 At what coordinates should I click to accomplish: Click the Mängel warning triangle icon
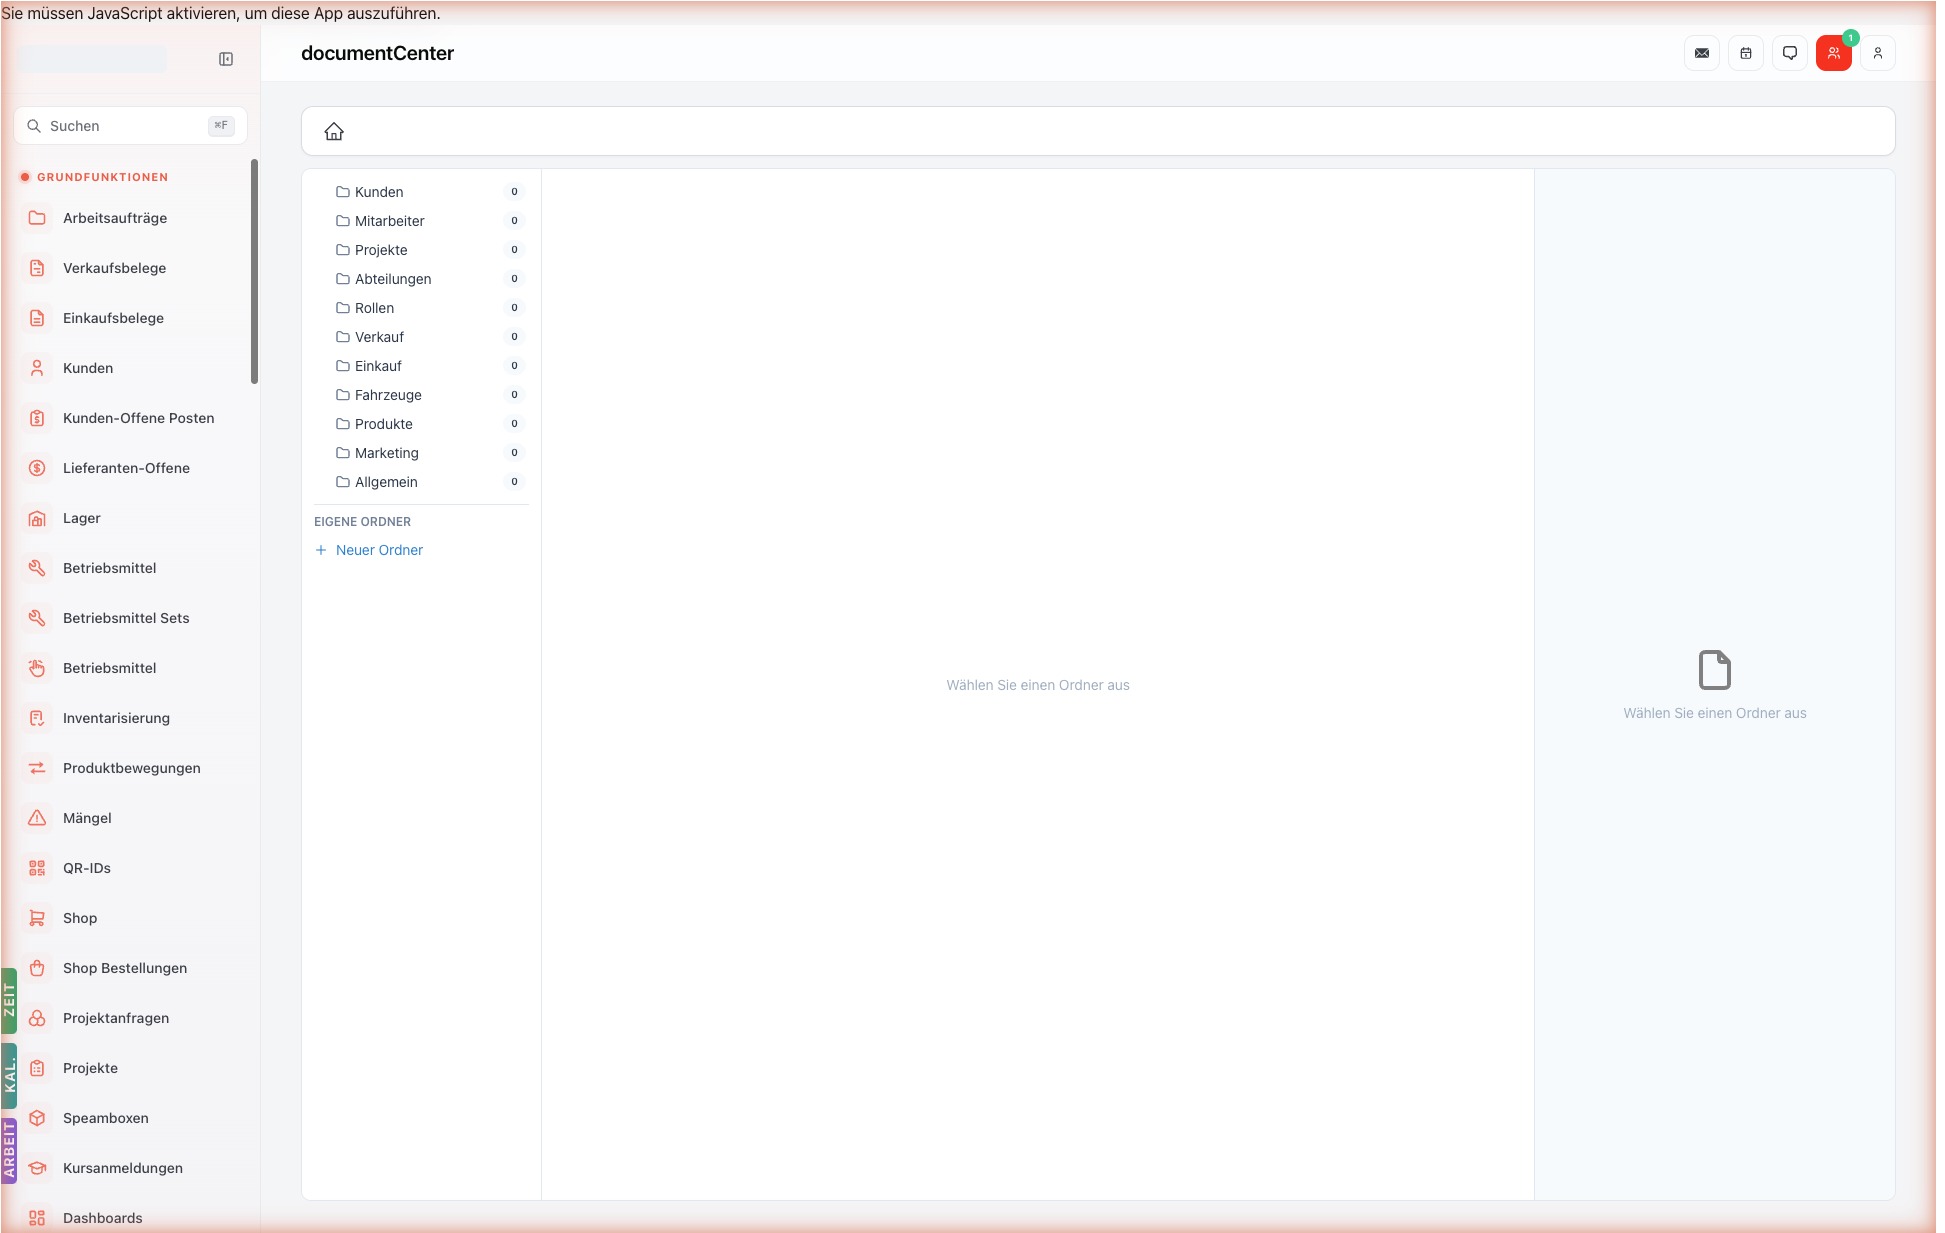tap(37, 818)
